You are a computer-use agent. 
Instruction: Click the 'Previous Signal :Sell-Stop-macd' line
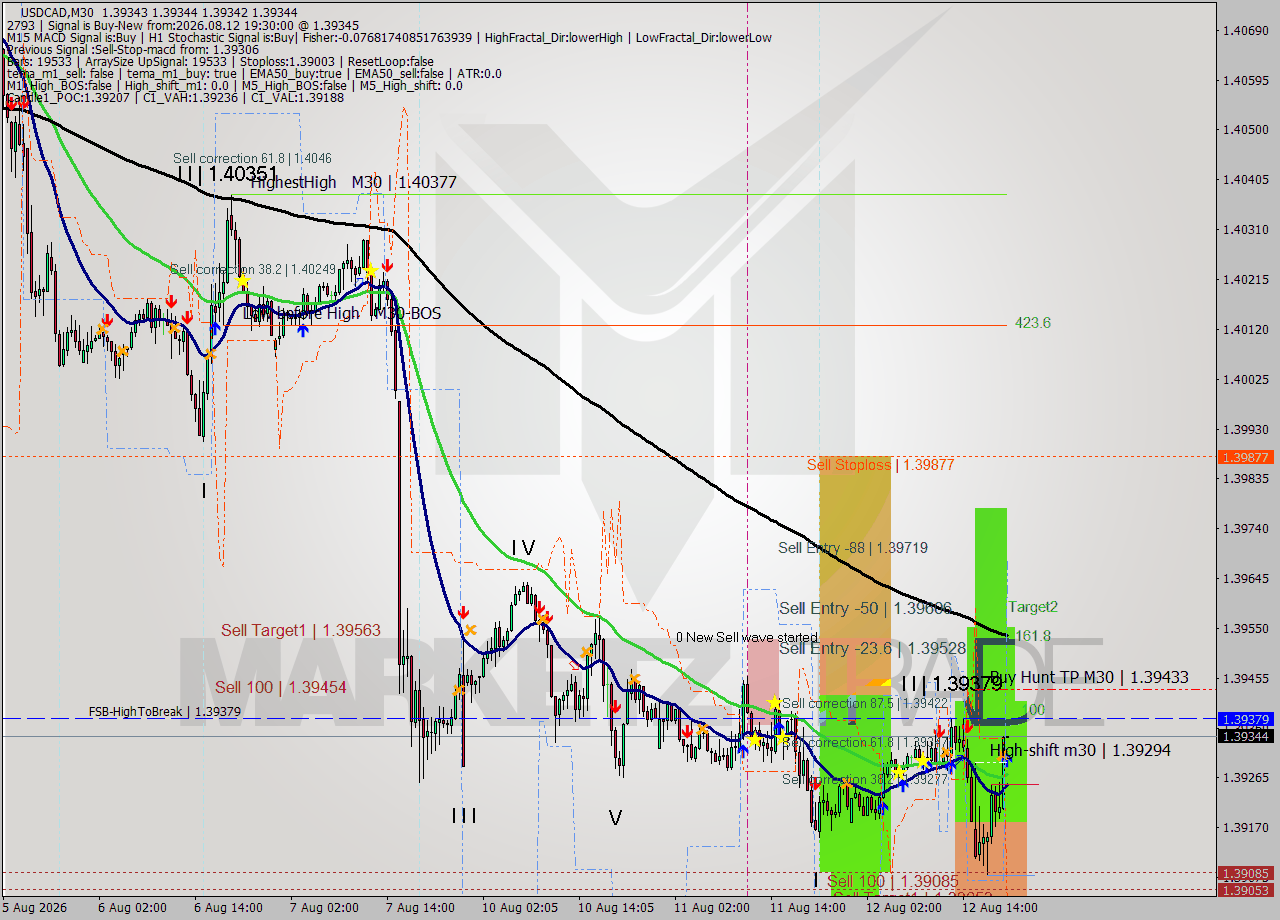click(x=132, y=49)
